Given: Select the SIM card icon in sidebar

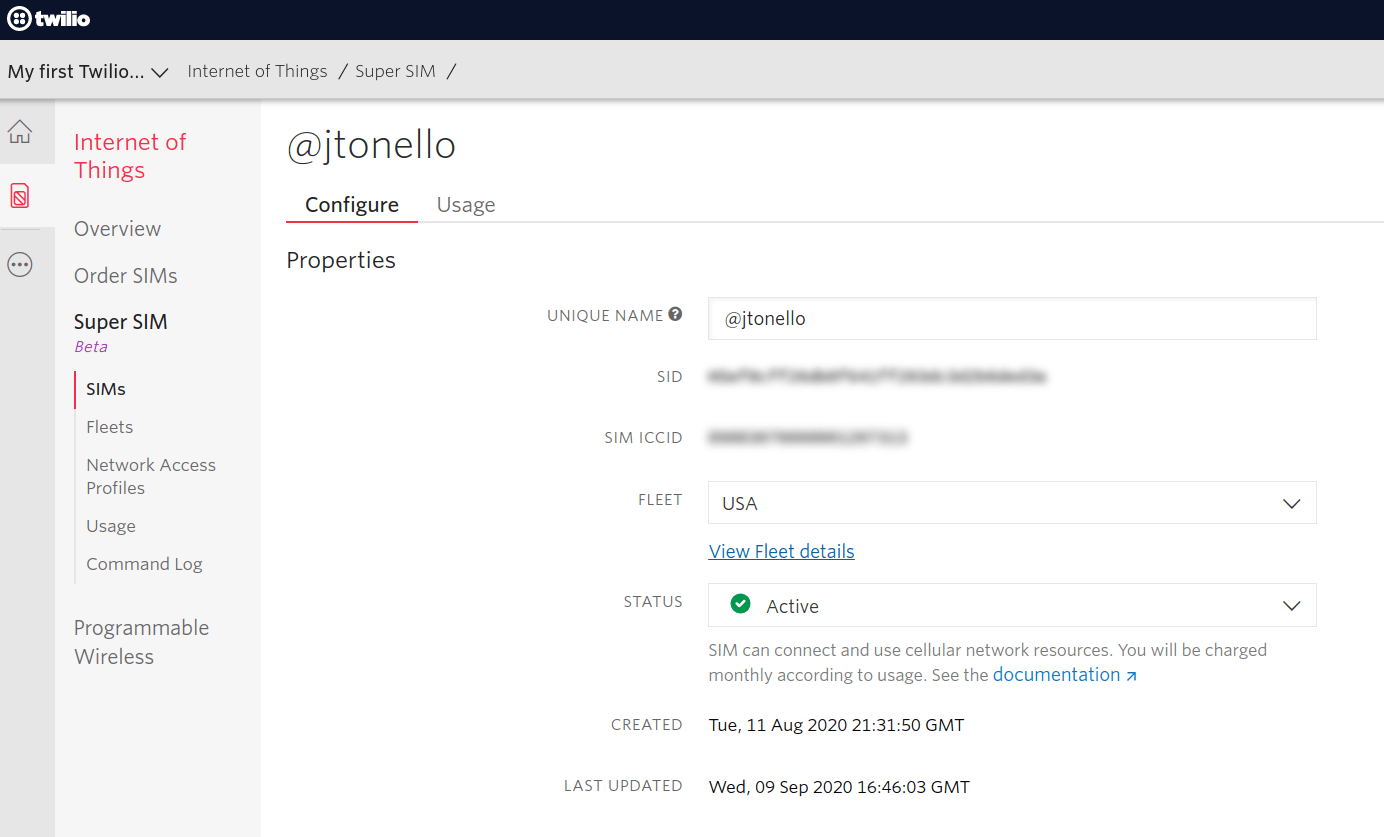Looking at the screenshot, I should coord(20,195).
